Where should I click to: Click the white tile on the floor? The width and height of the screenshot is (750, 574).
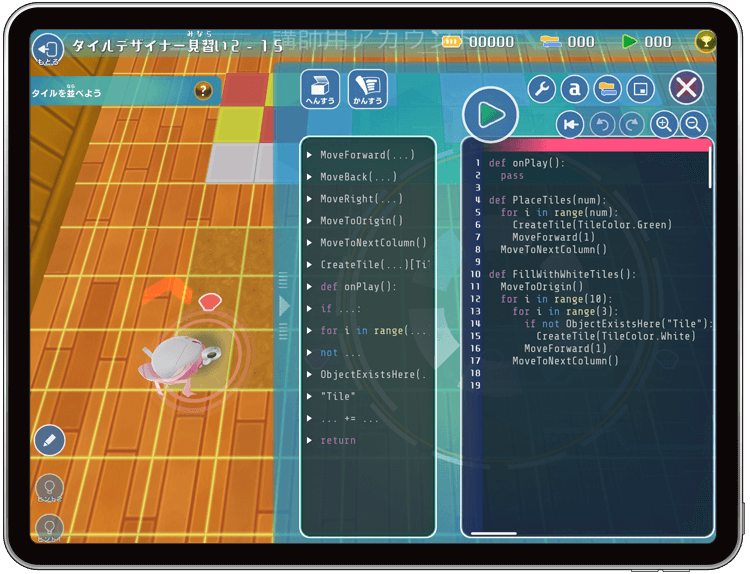[233, 163]
